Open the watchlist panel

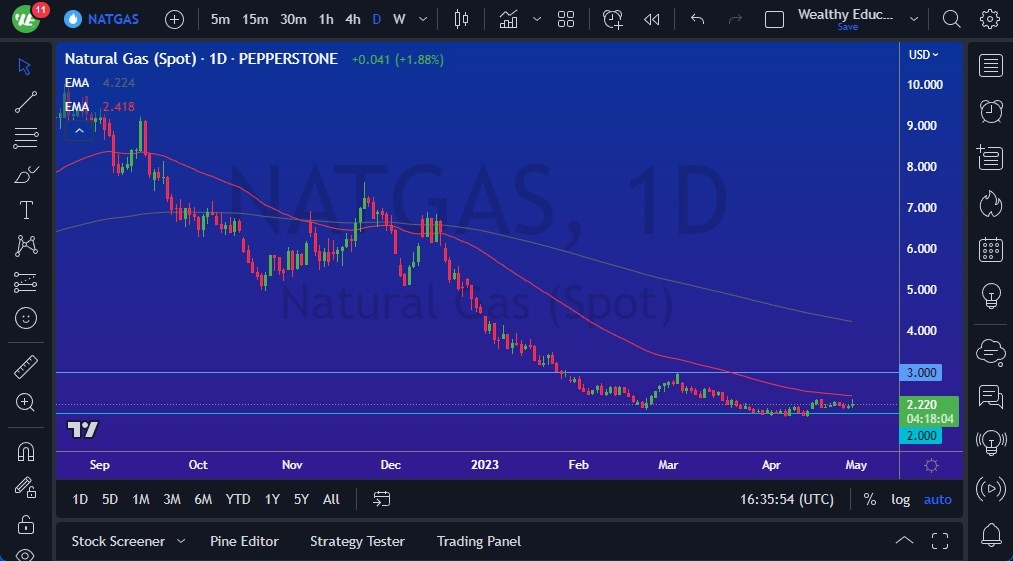(x=990, y=66)
